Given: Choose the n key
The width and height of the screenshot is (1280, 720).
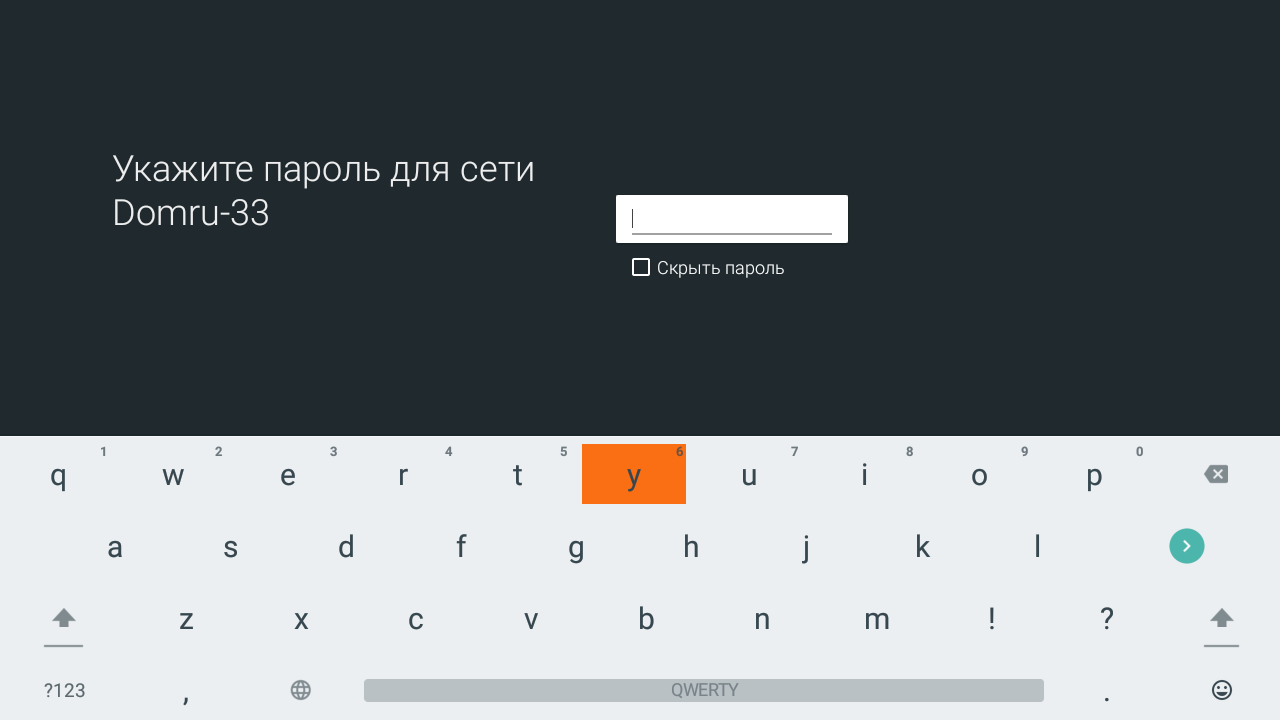Looking at the screenshot, I should (x=762, y=619).
